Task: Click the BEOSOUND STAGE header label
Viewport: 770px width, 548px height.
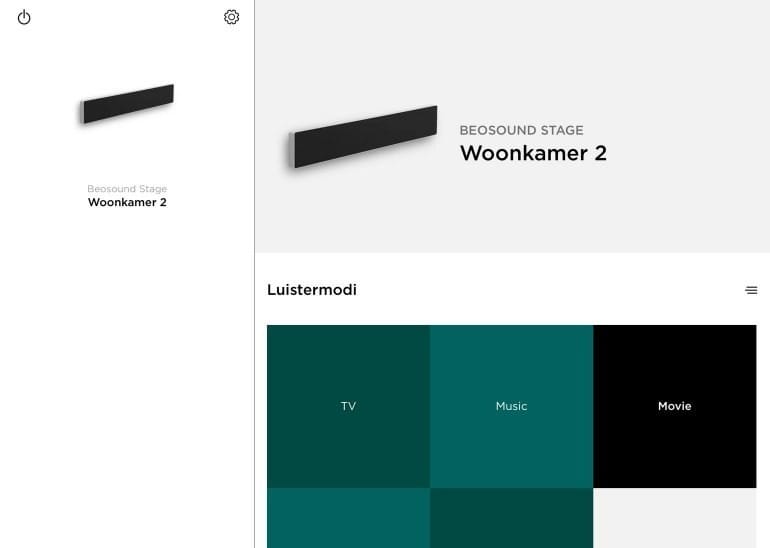Action: [522, 130]
